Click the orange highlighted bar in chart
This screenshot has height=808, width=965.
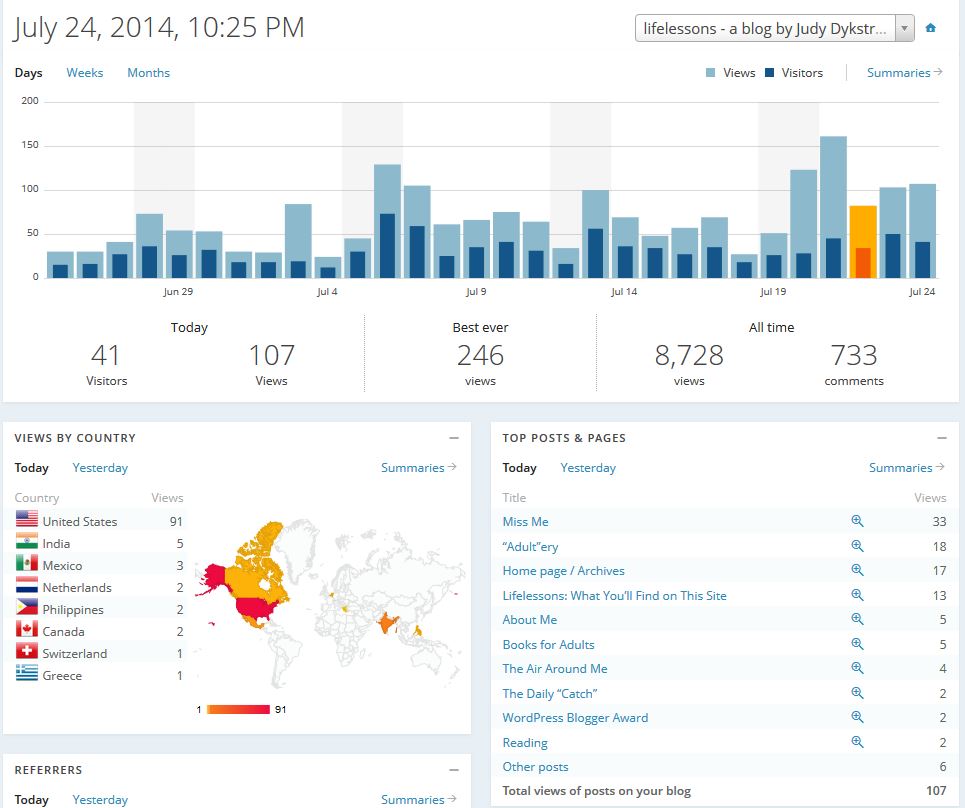[x=862, y=242]
